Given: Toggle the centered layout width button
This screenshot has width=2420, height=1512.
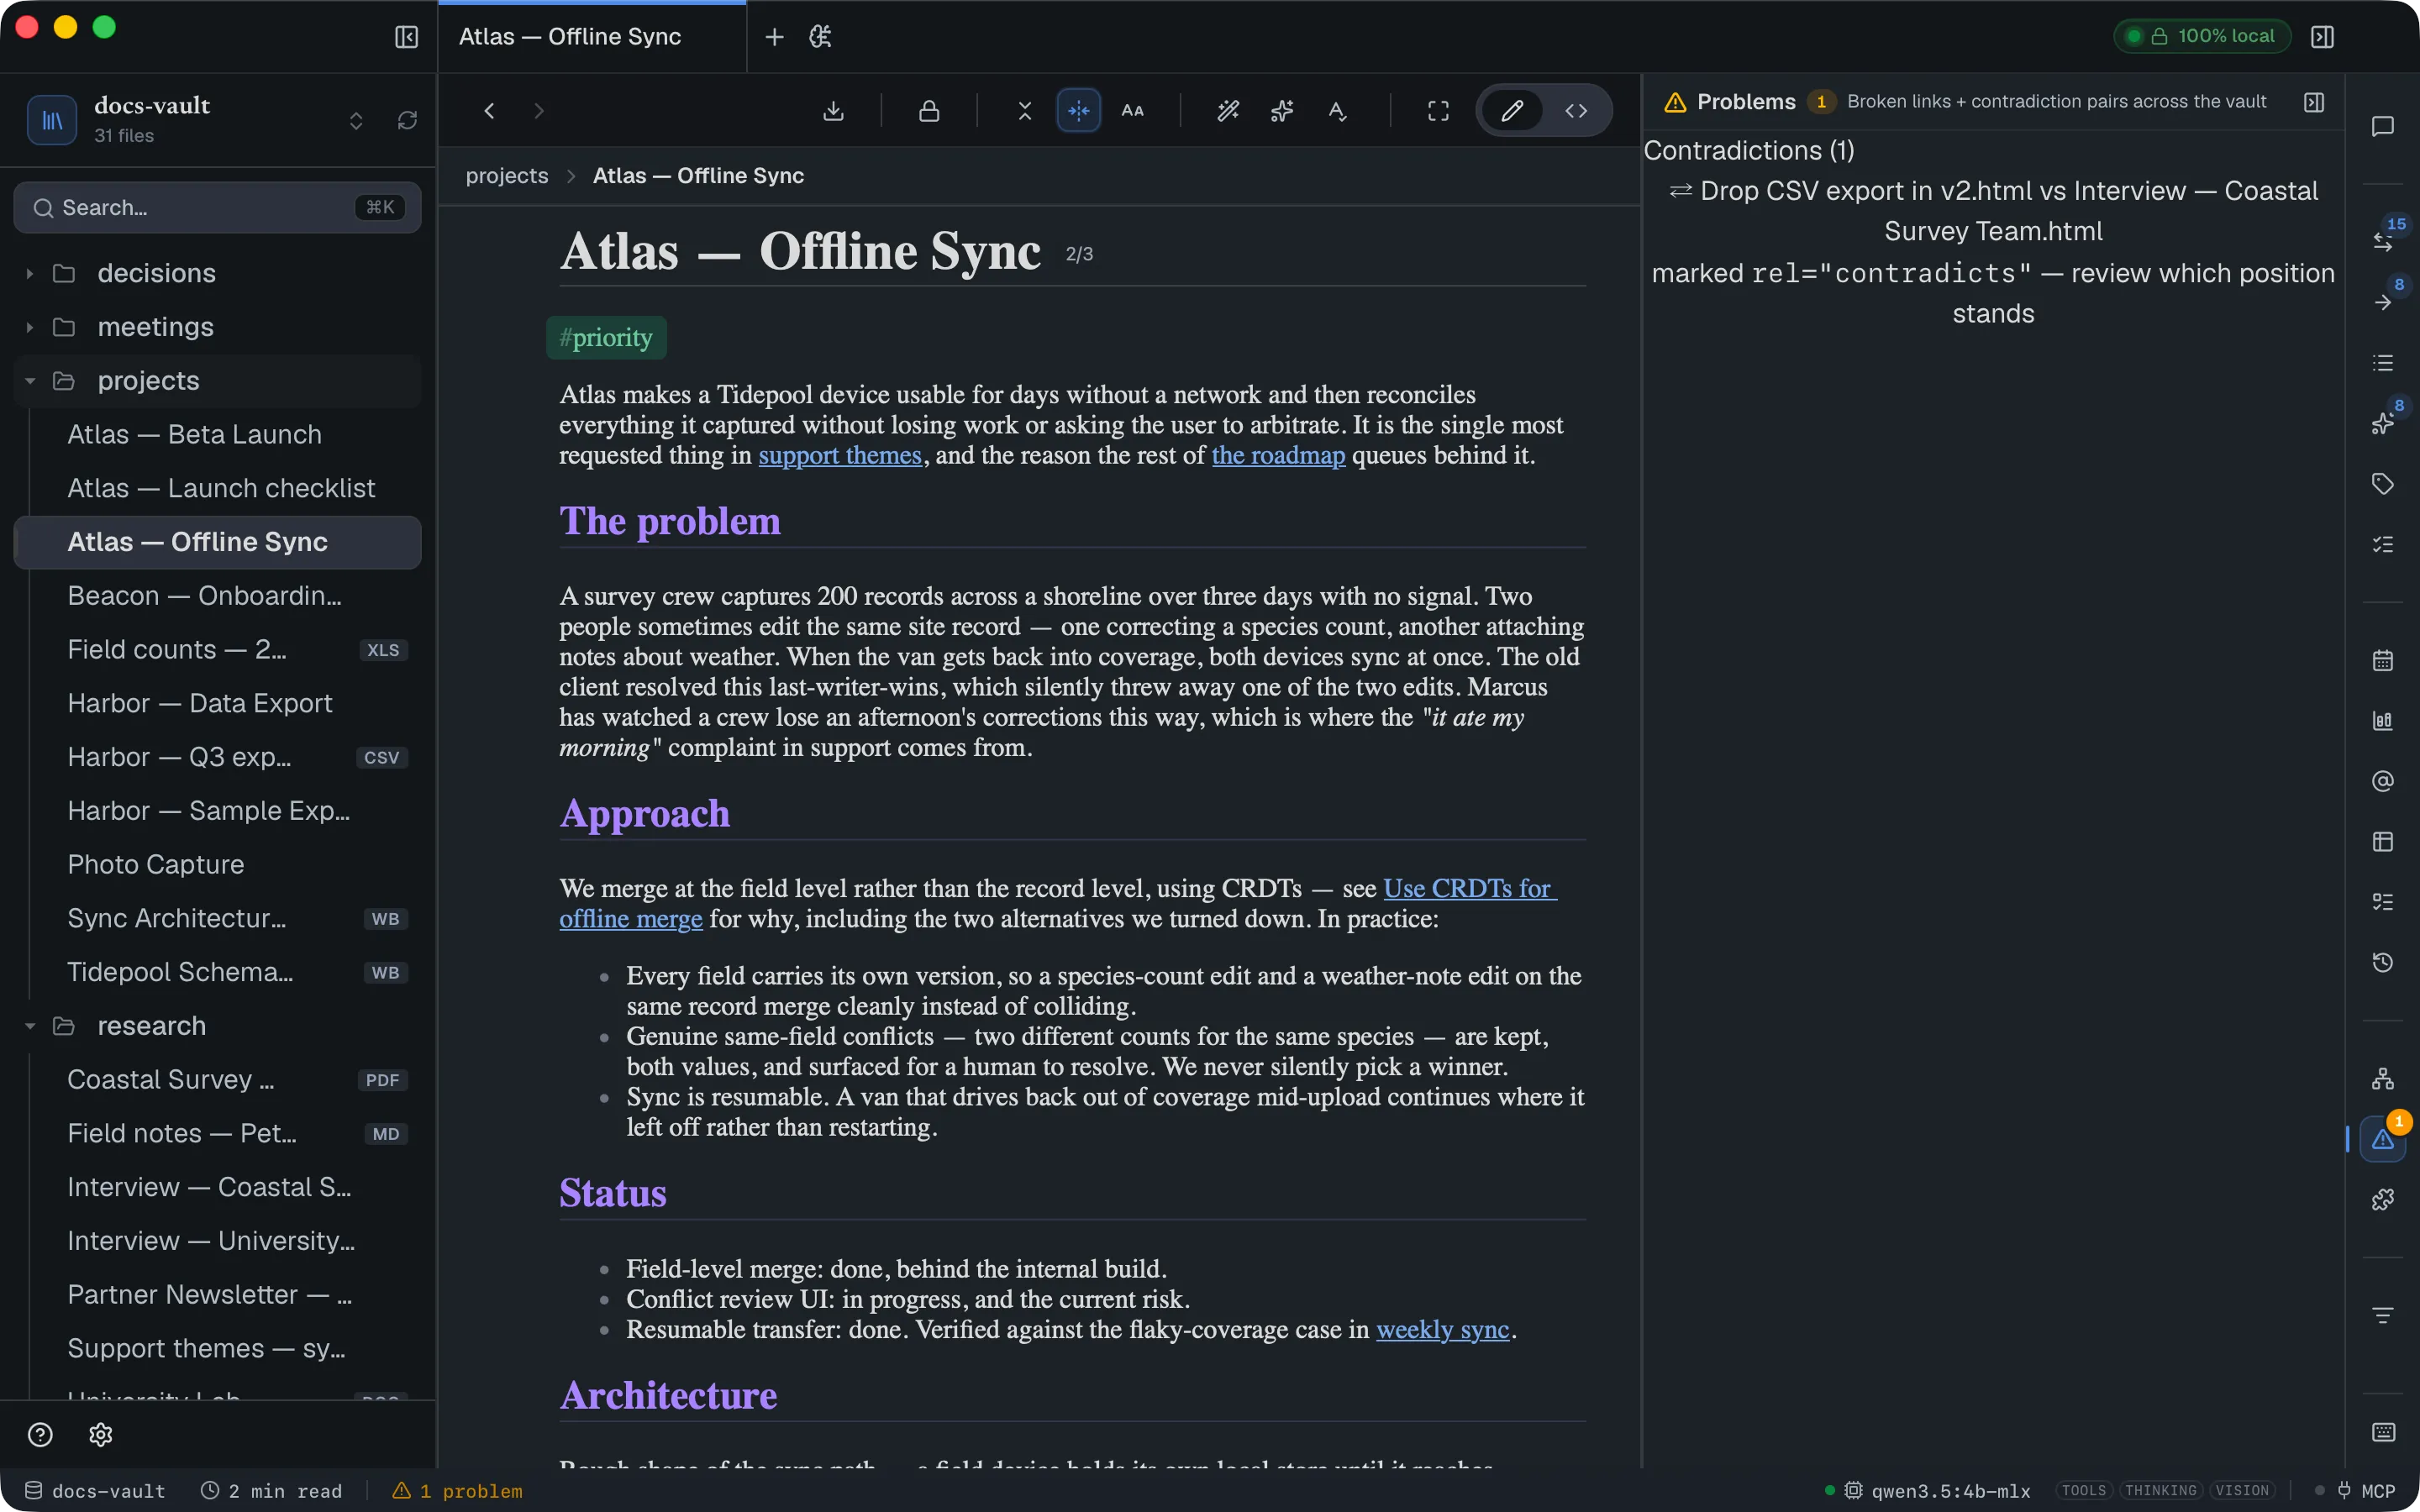Looking at the screenshot, I should click(1079, 111).
